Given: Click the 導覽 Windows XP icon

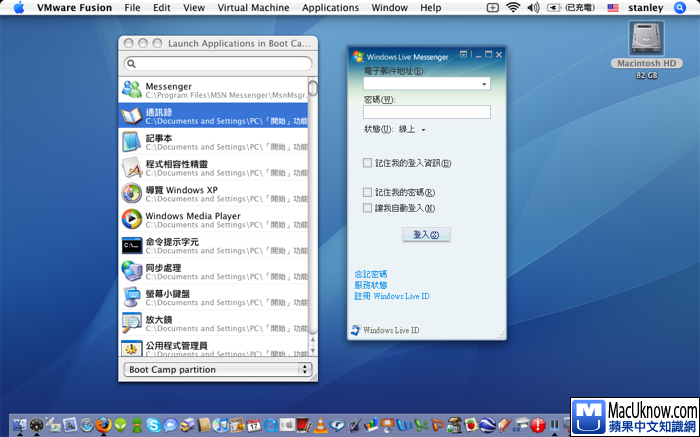Looking at the screenshot, I should pos(132,193).
